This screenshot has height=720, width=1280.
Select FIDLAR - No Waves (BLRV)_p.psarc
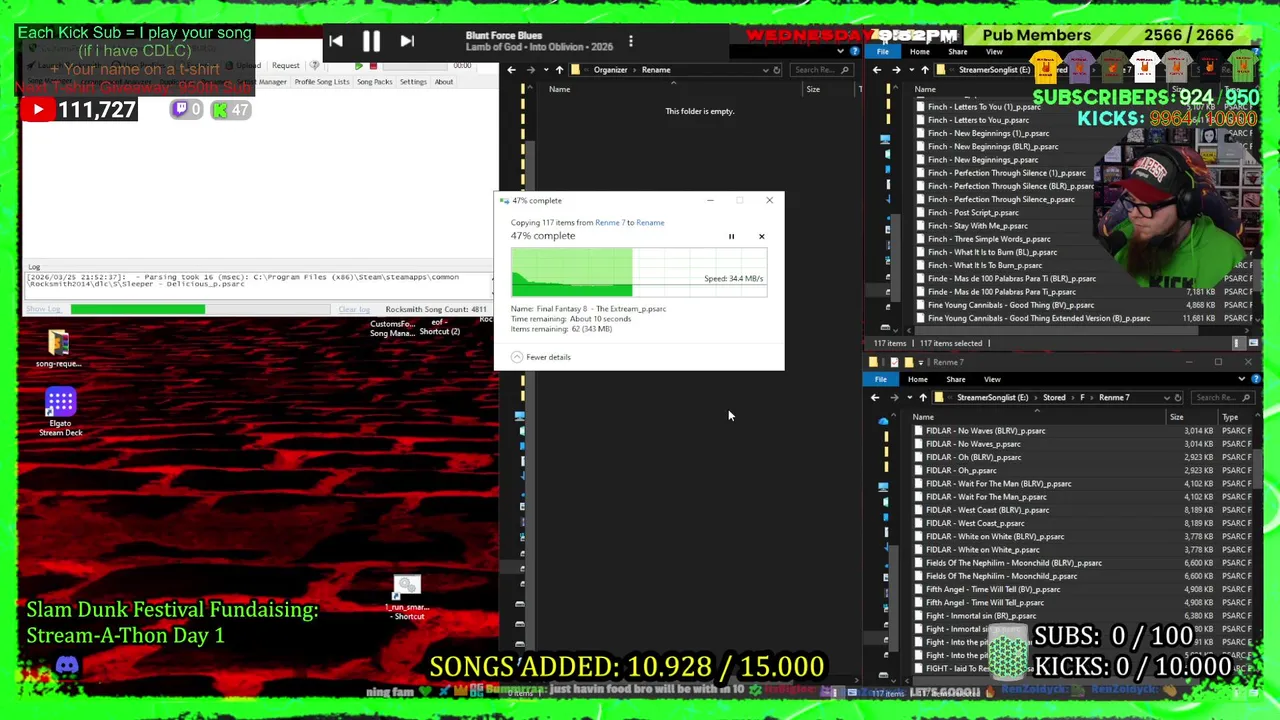[980, 431]
